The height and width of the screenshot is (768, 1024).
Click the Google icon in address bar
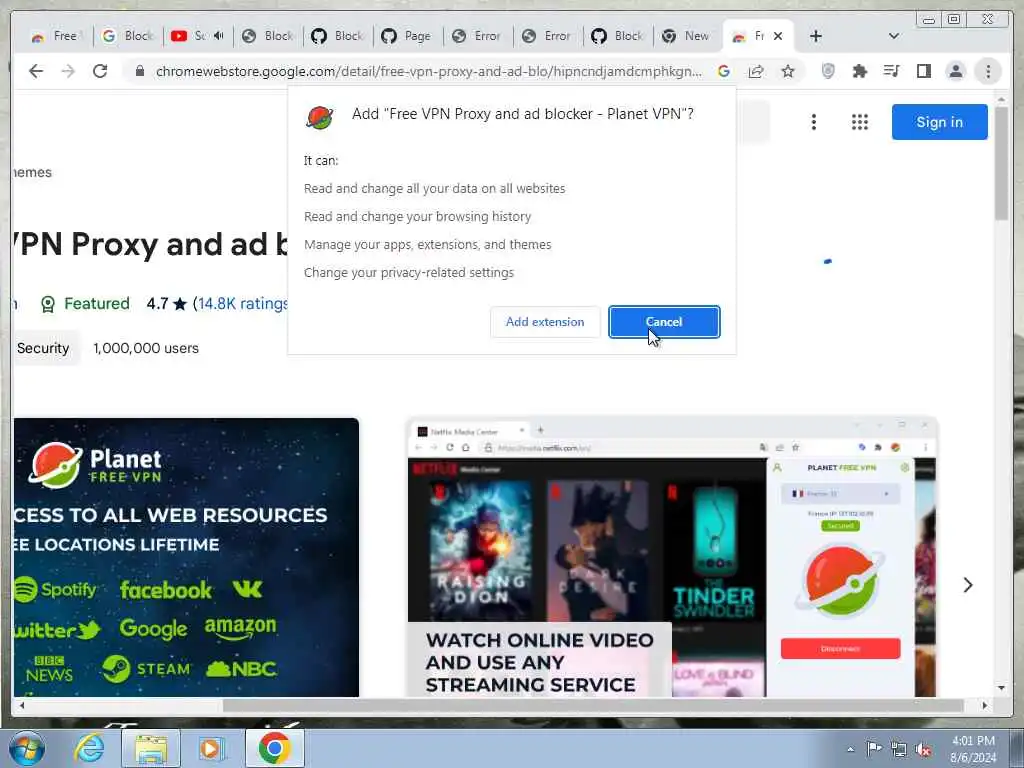pos(724,71)
